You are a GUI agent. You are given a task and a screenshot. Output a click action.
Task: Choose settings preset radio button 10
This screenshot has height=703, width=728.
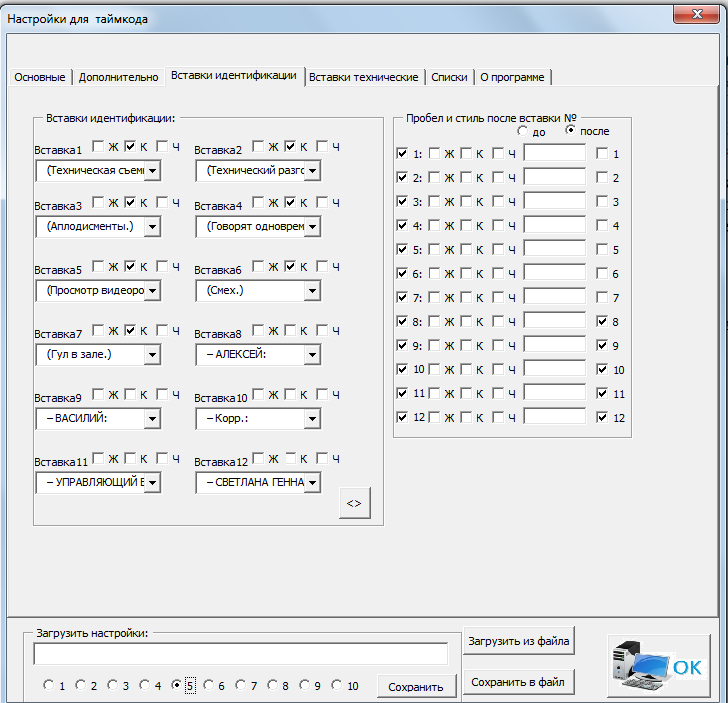pyautogui.click(x=337, y=685)
